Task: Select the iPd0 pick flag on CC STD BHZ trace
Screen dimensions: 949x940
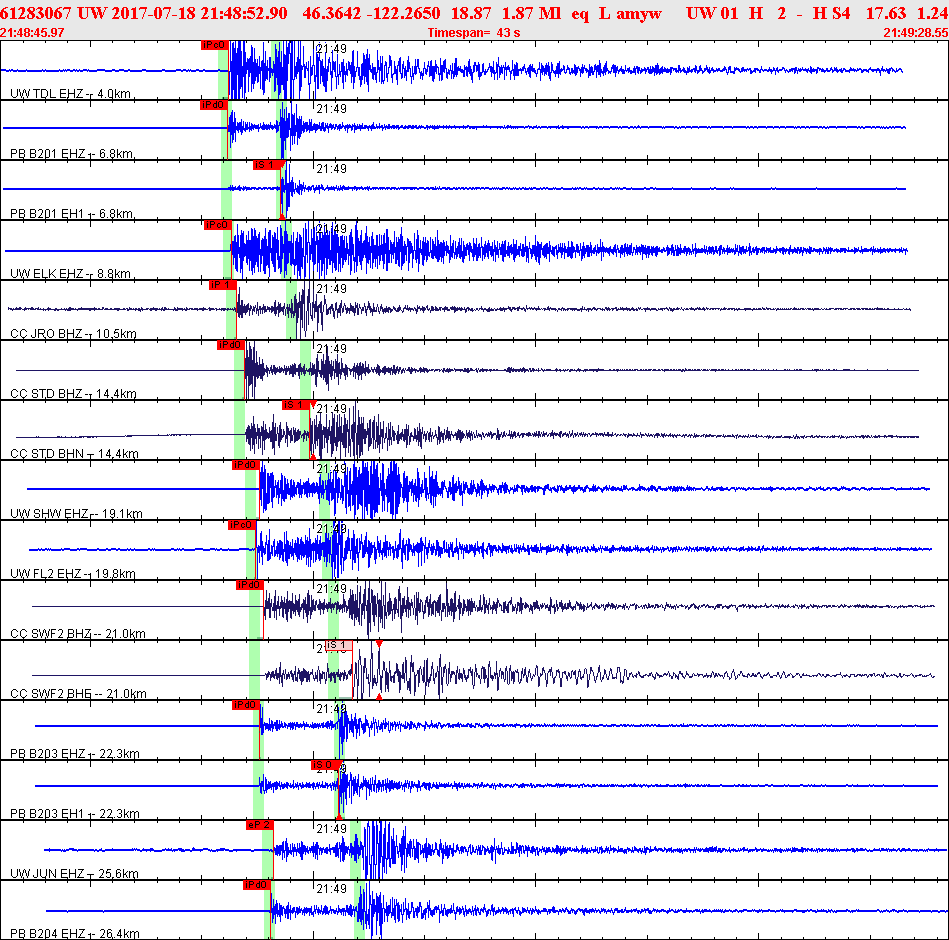Action: 231,345
